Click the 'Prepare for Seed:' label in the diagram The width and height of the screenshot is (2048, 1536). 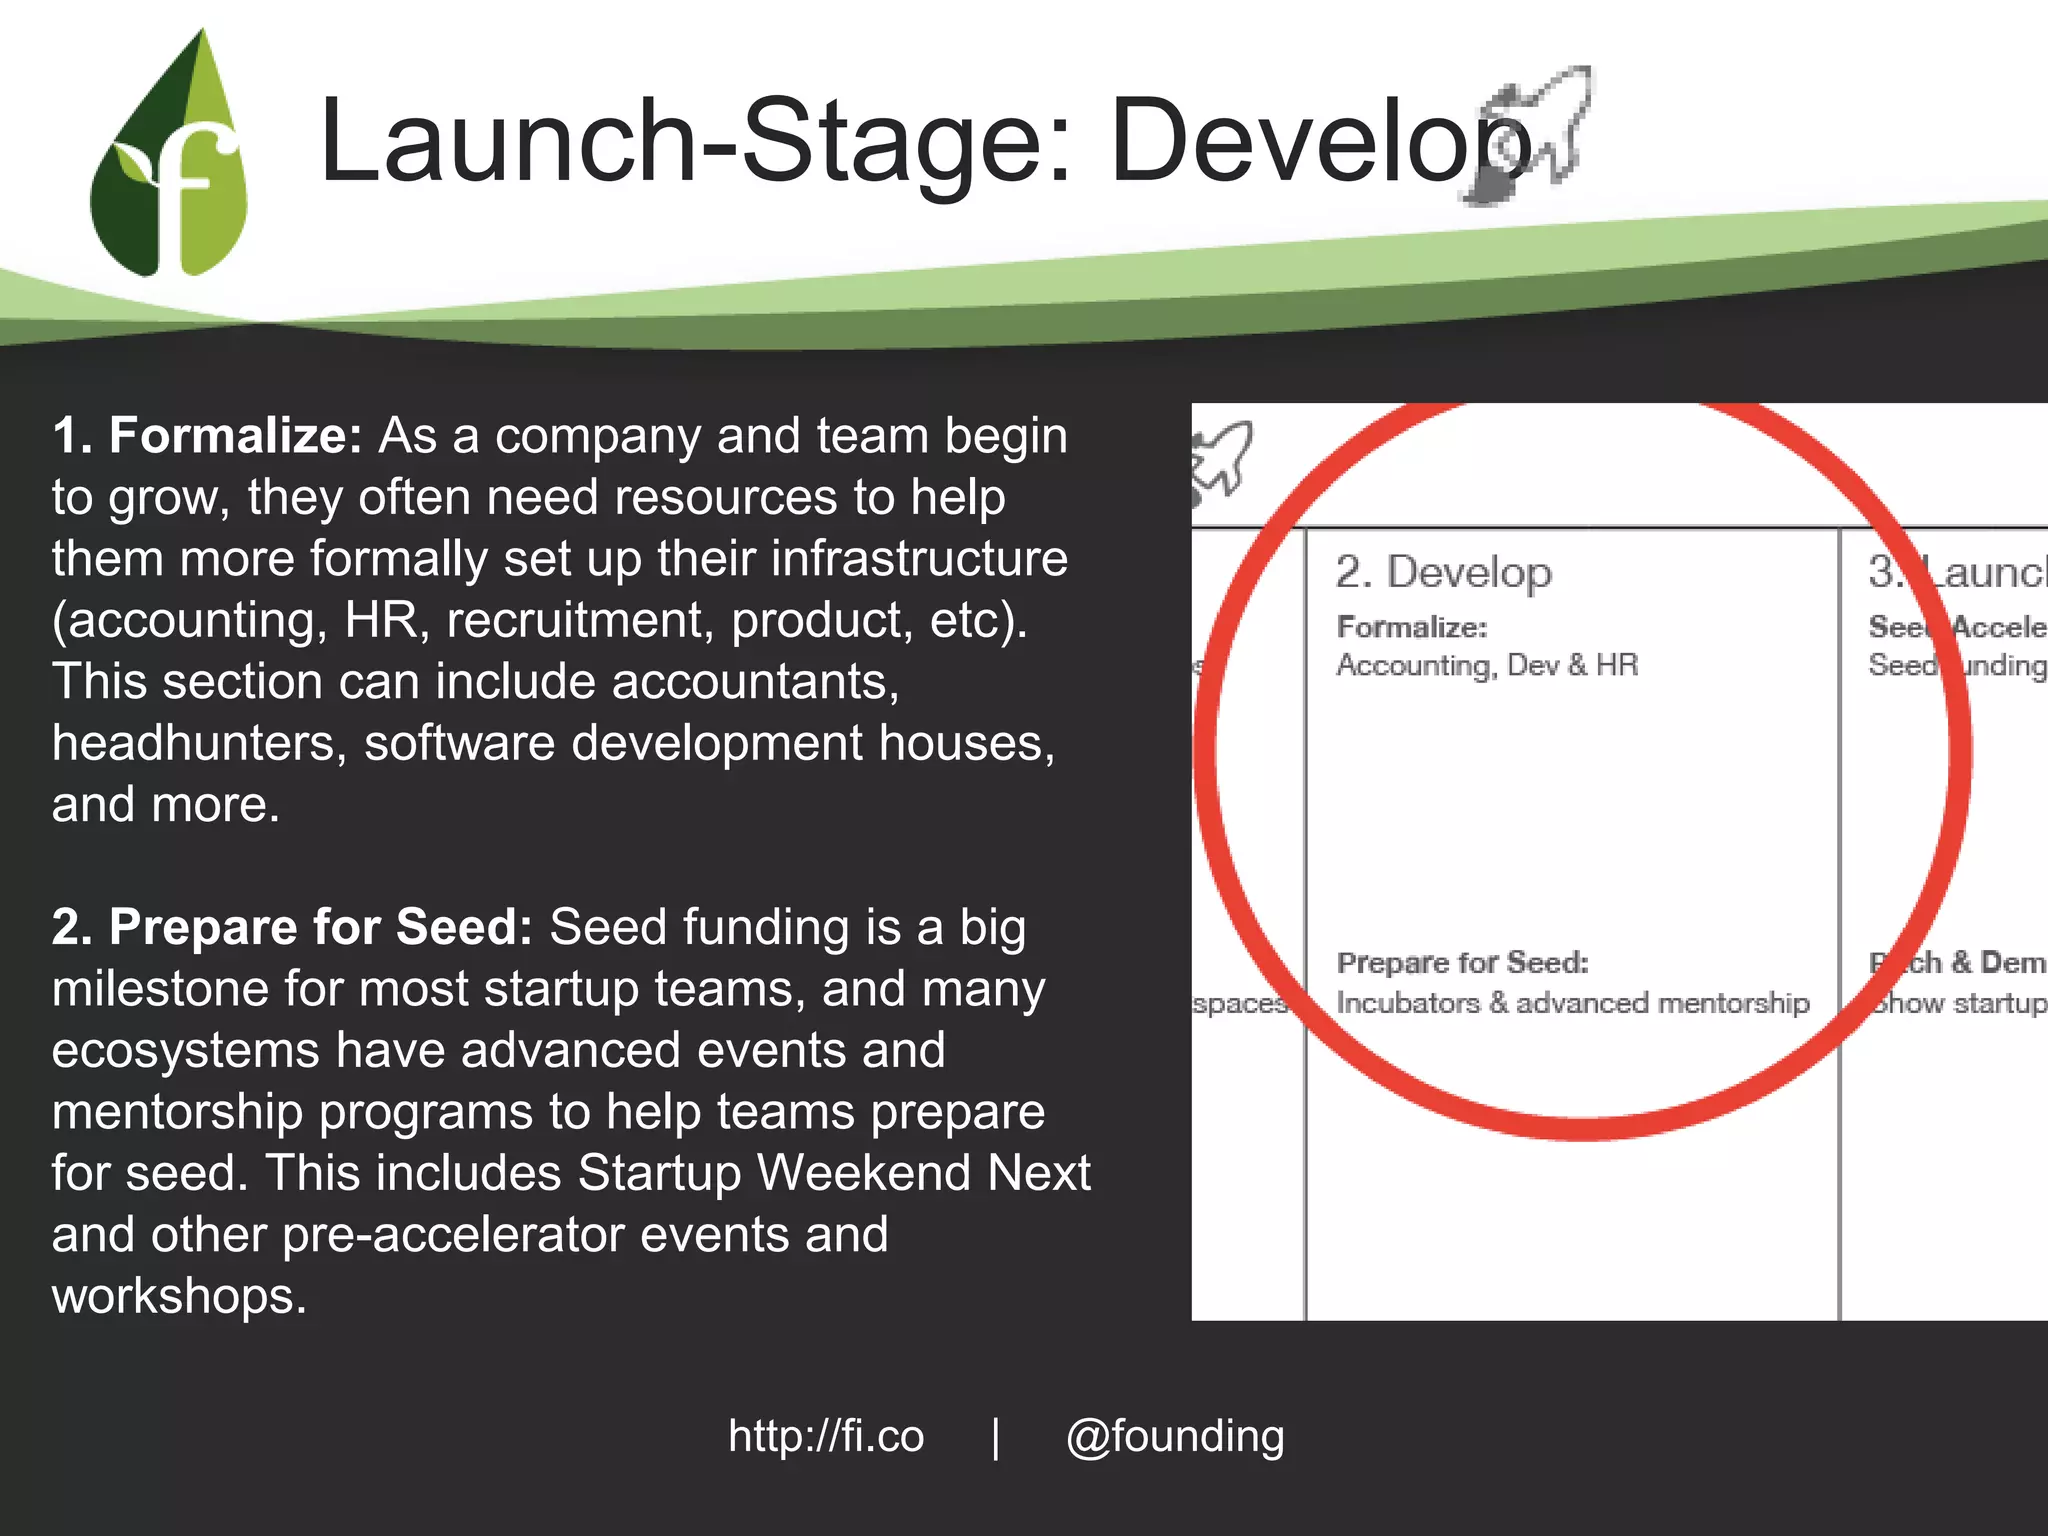coord(1463,962)
